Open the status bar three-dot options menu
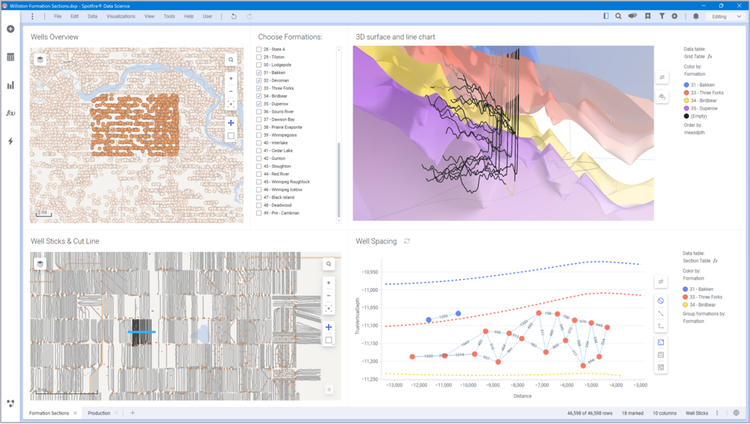Viewport: 750px width, 424px height. coord(717,413)
